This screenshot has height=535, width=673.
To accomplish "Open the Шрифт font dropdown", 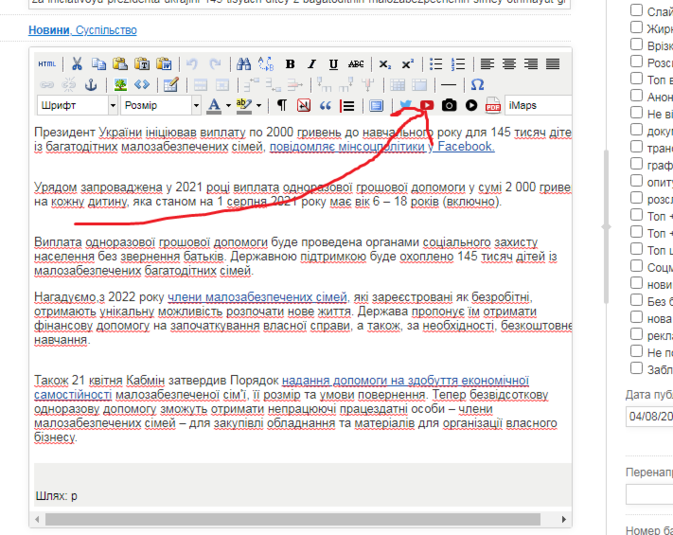I will coord(78,105).
